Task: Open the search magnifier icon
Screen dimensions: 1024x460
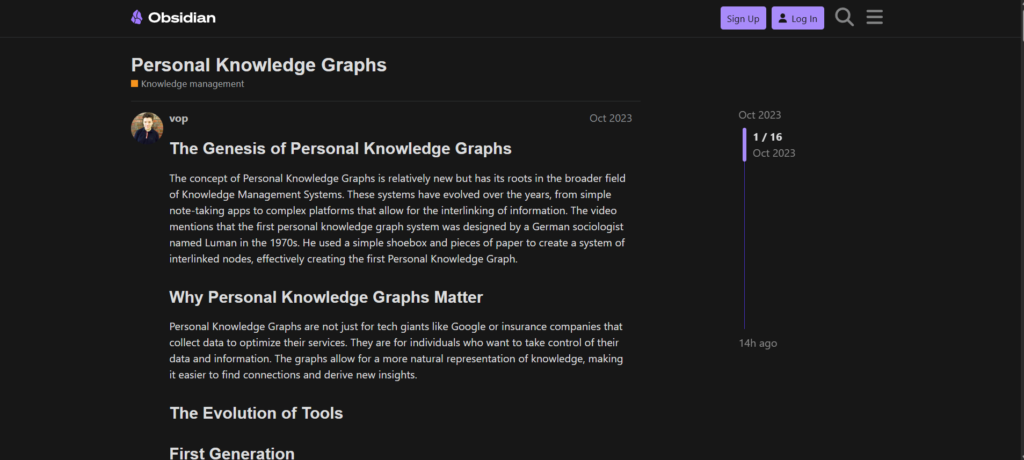Action: 844,18
